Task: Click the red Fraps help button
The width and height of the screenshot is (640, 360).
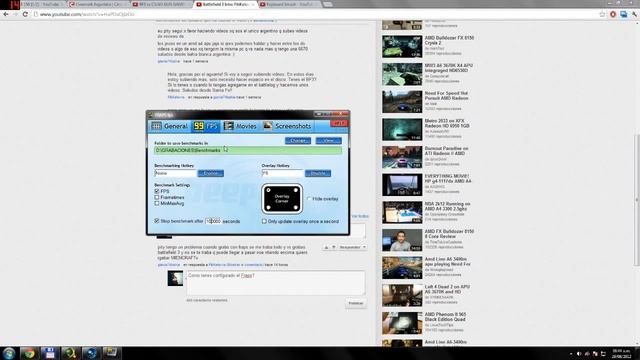Action: [x=339, y=123]
